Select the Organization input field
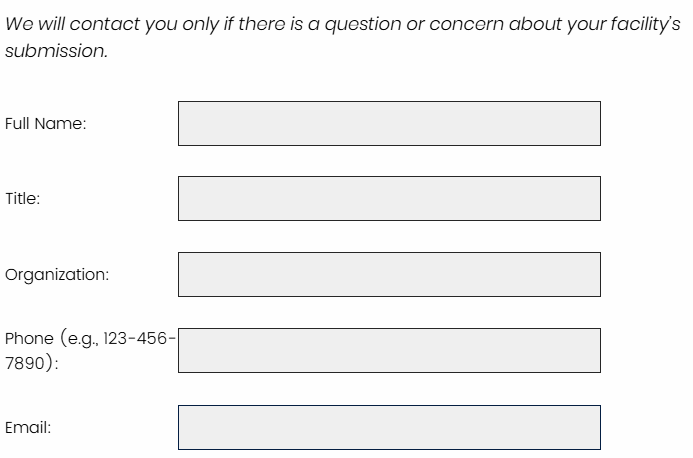Image resolution: width=693 pixels, height=458 pixels. click(x=389, y=275)
